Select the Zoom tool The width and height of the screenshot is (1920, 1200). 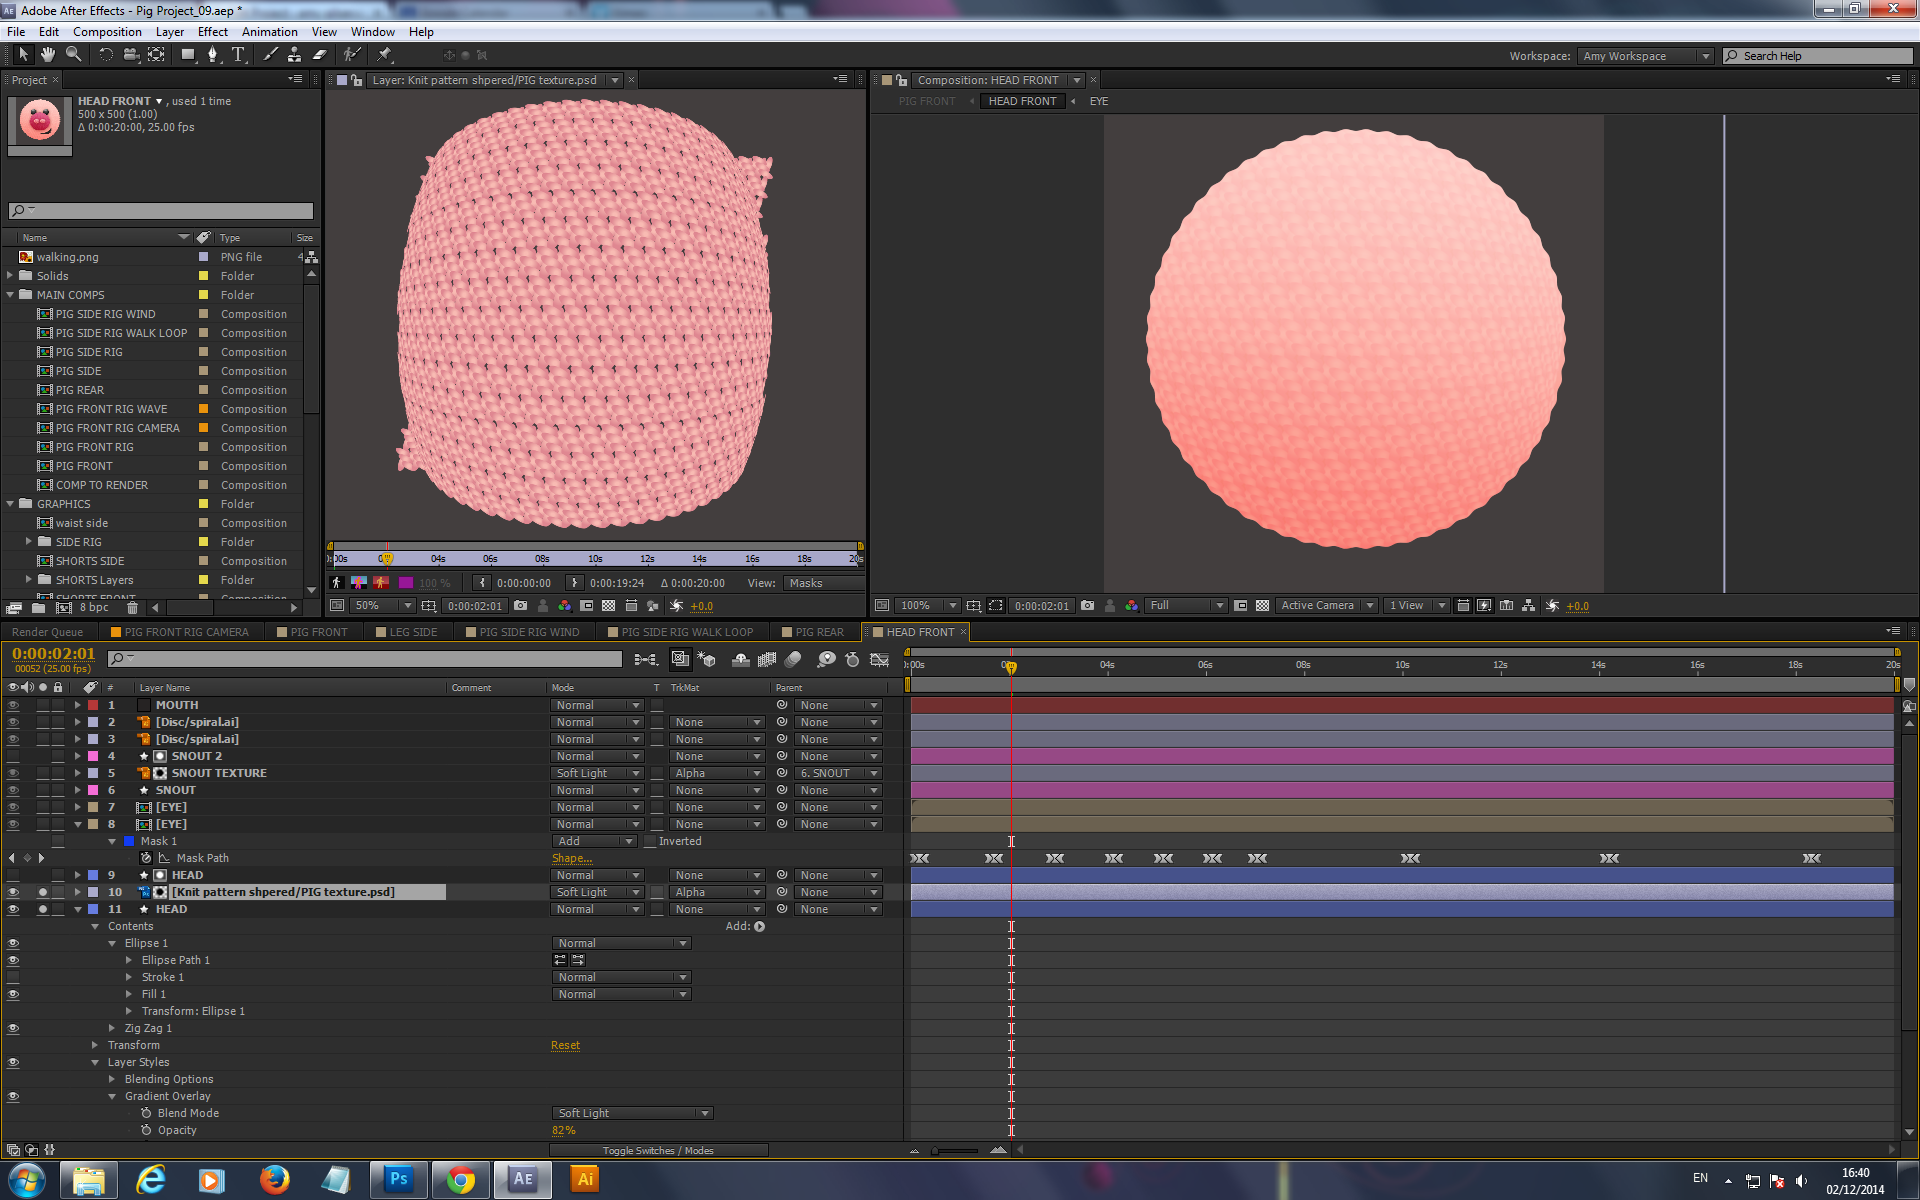[73, 55]
